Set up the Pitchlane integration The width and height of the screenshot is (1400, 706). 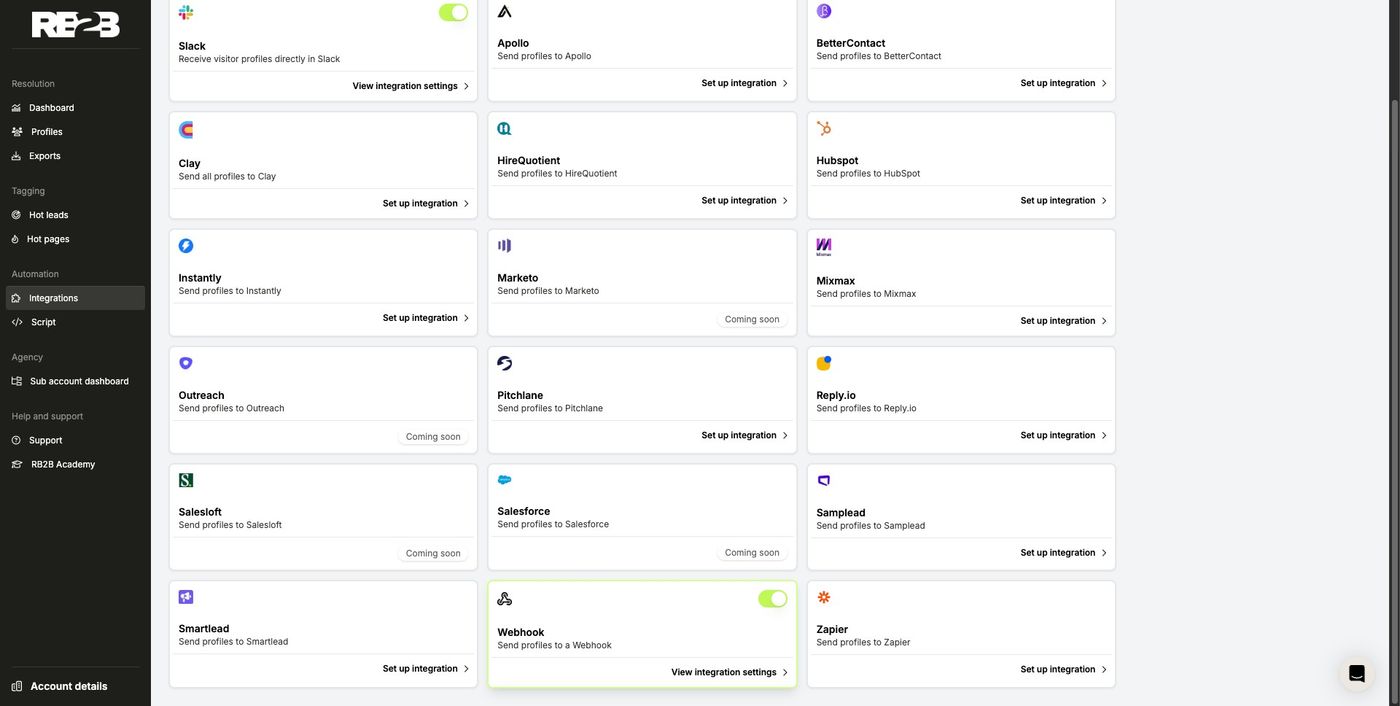(745, 435)
